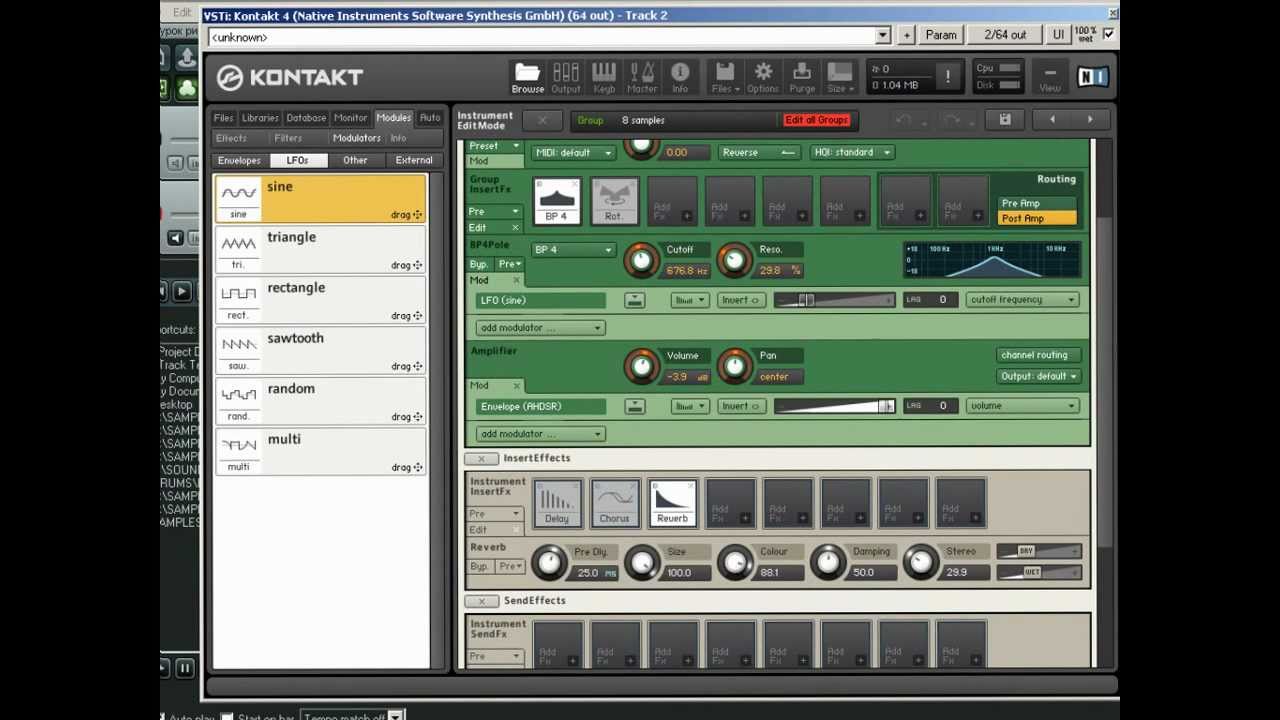Viewport: 1280px width, 720px height.
Task: Open the BP 4 filter type dropdown
Action: click(573, 250)
